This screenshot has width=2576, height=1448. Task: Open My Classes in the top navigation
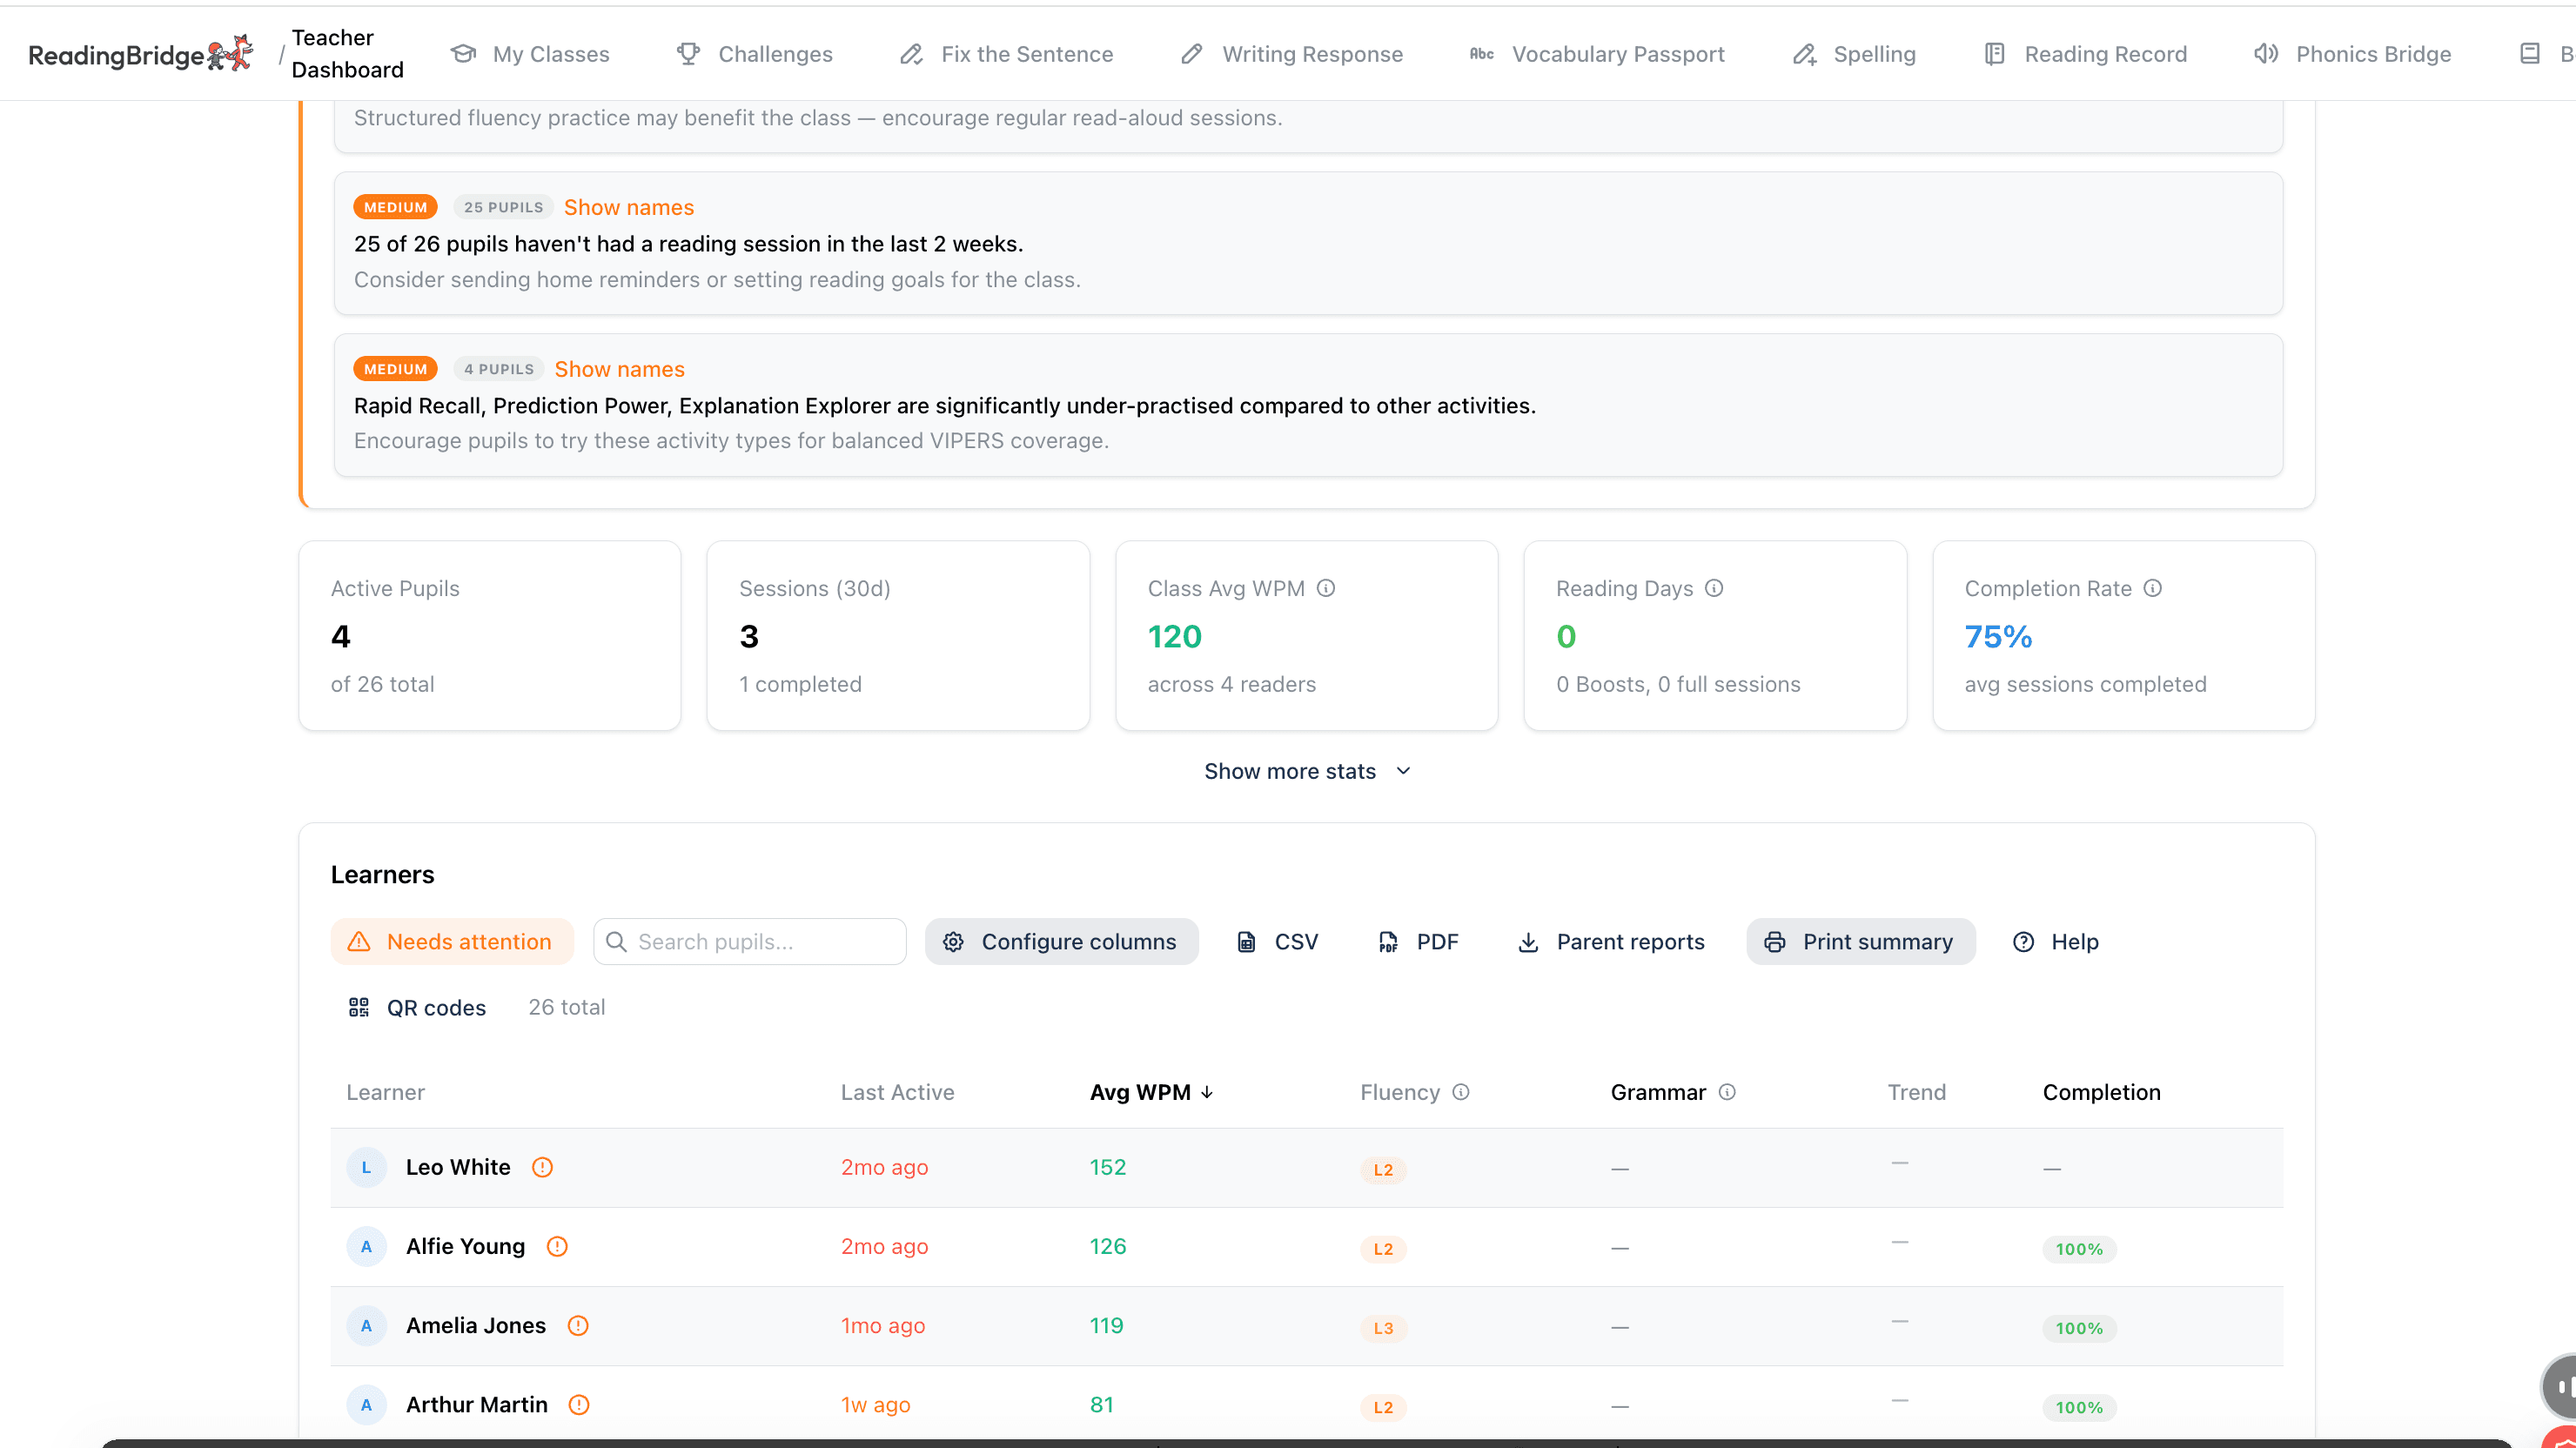[x=530, y=54]
